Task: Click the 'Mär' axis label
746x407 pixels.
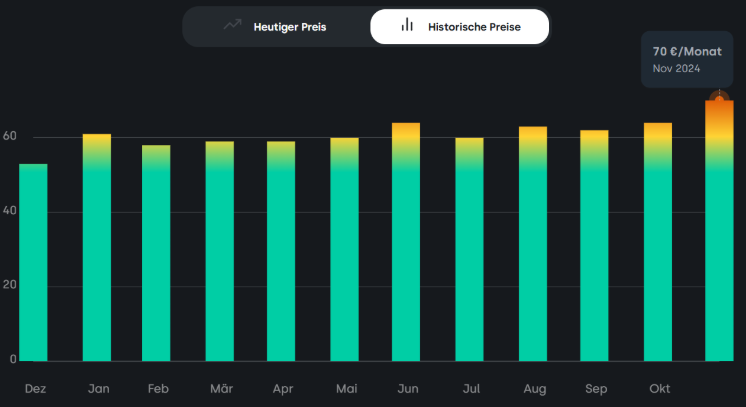Action: click(x=222, y=389)
